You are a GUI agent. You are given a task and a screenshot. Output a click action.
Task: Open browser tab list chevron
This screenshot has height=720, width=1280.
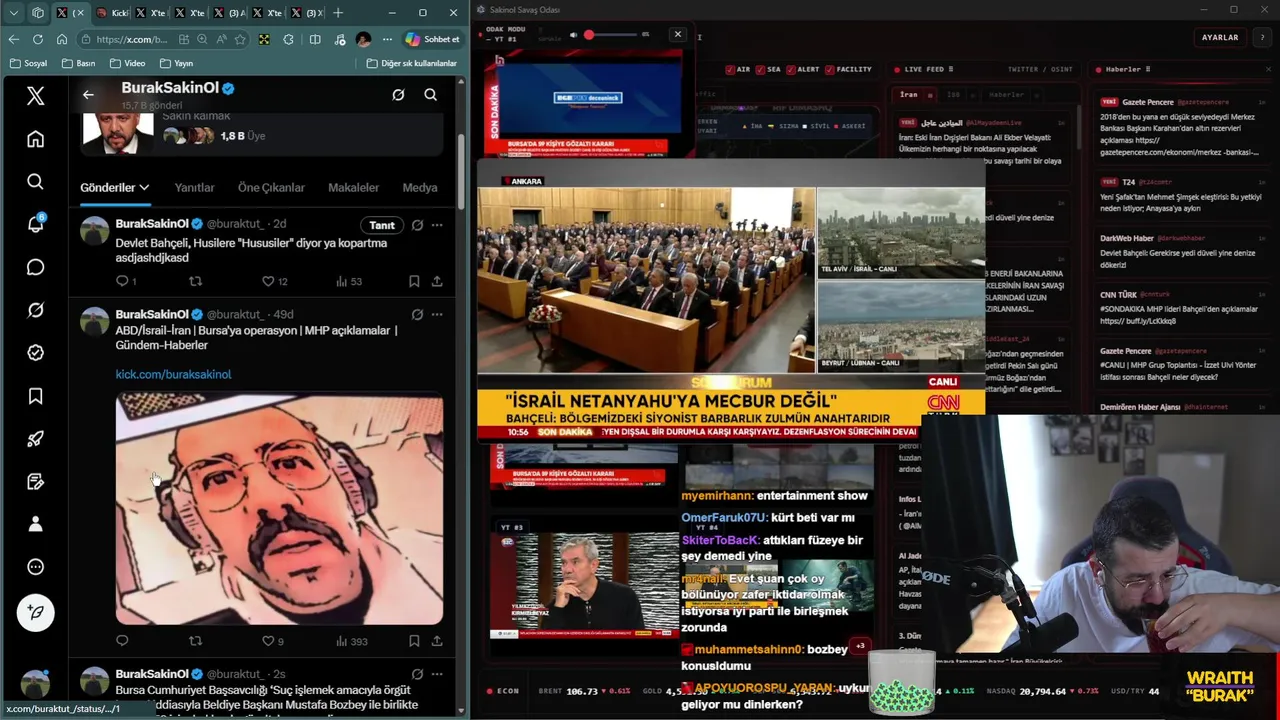(14, 13)
